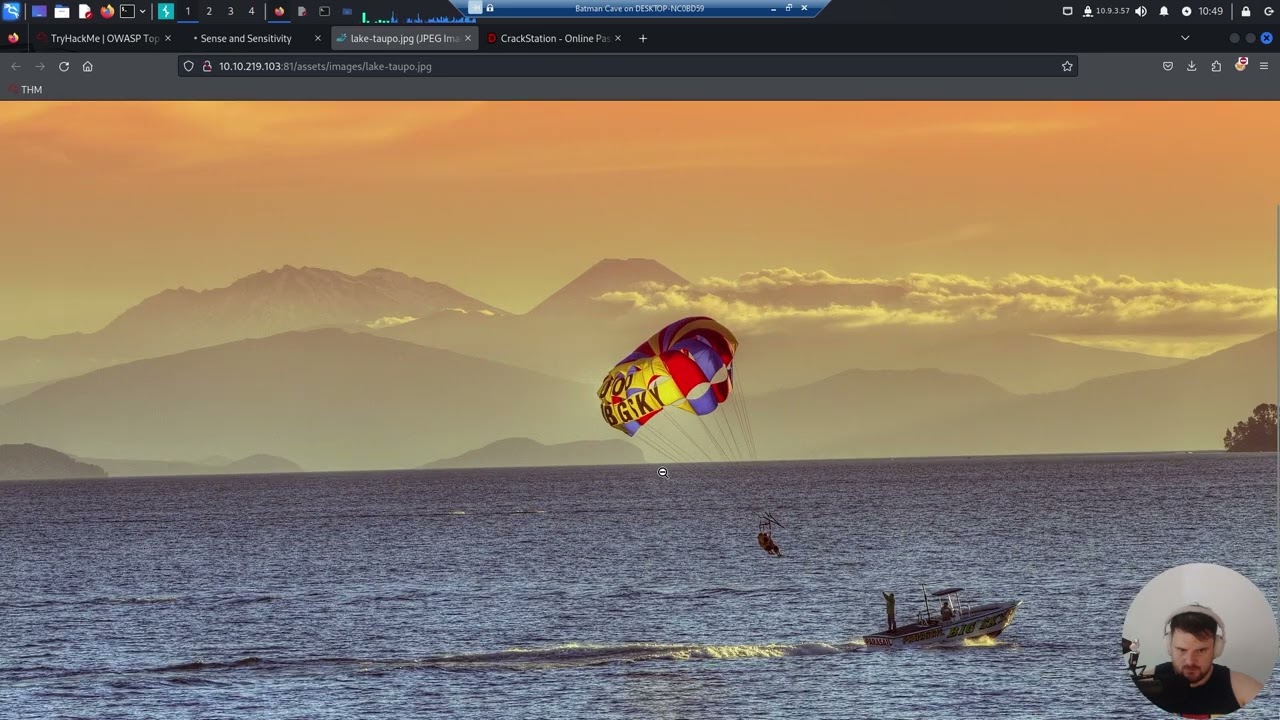Click the show desktop panel icon
Image resolution: width=1280 pixels, height=720 pixels.
pos(39,11)
